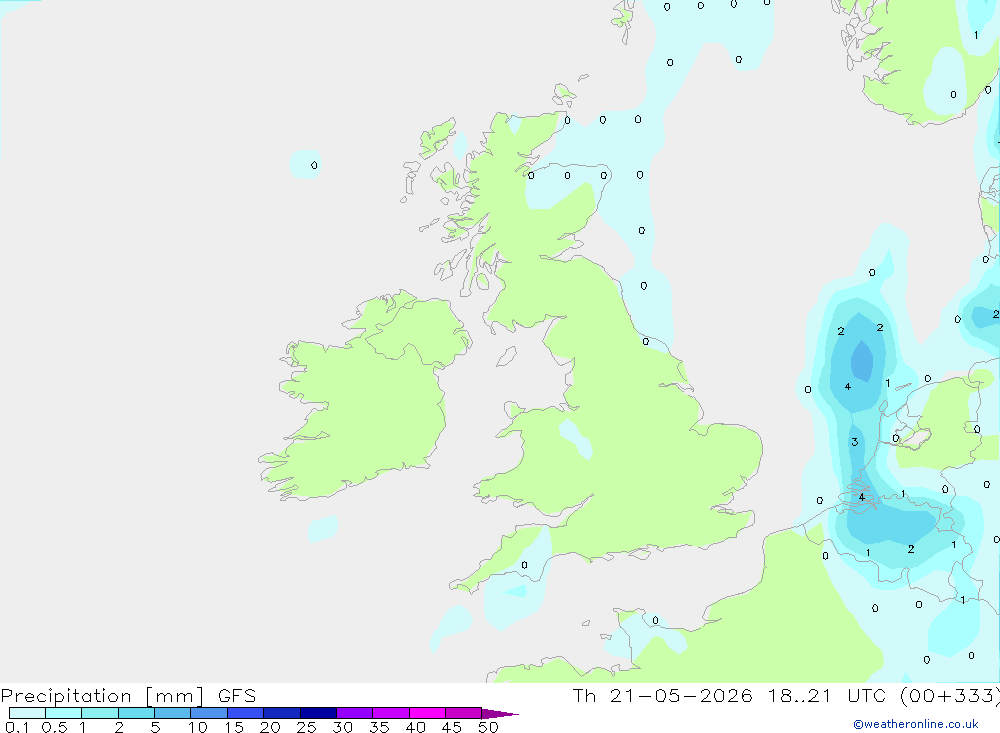The width and height of the screenshot is (1000, 733).
Task: Click the darkest blue precipitation core in North Sea
Action: tap(862, 360)
